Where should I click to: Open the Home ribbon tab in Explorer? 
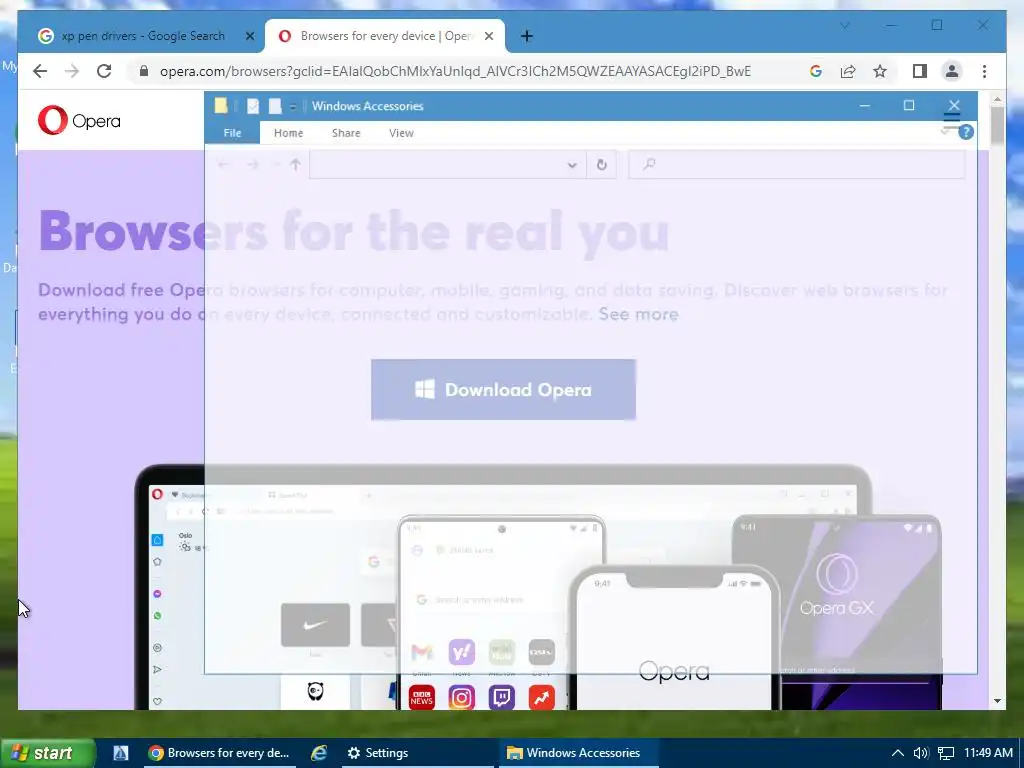pyautogui.click(x=288, y=133)
